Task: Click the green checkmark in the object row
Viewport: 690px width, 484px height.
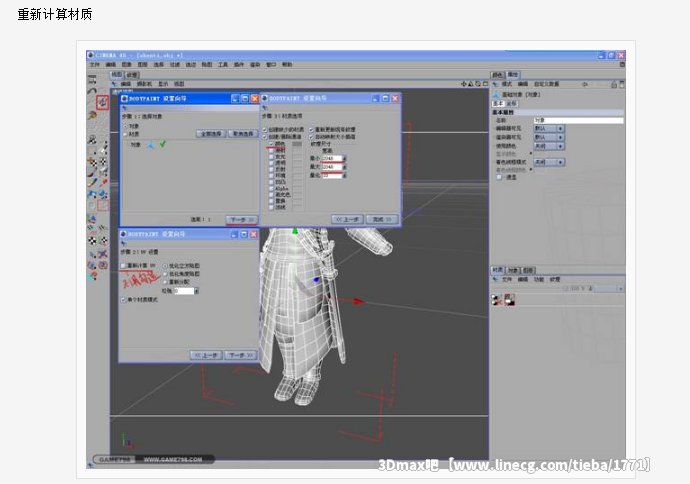Action: pyautogui.click(x=162, y=144)
